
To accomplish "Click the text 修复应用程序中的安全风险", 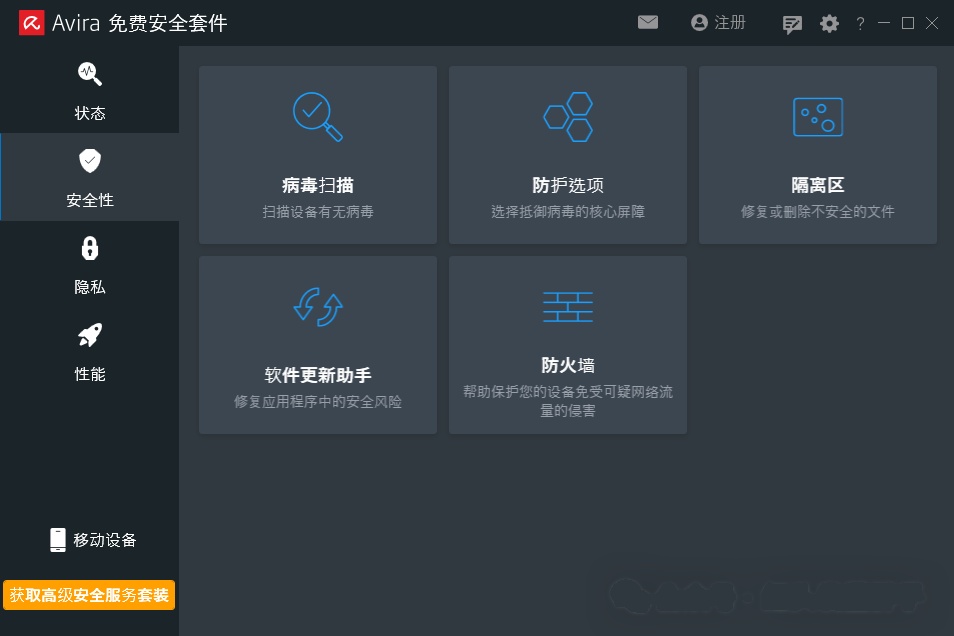I will click(318, 402).
